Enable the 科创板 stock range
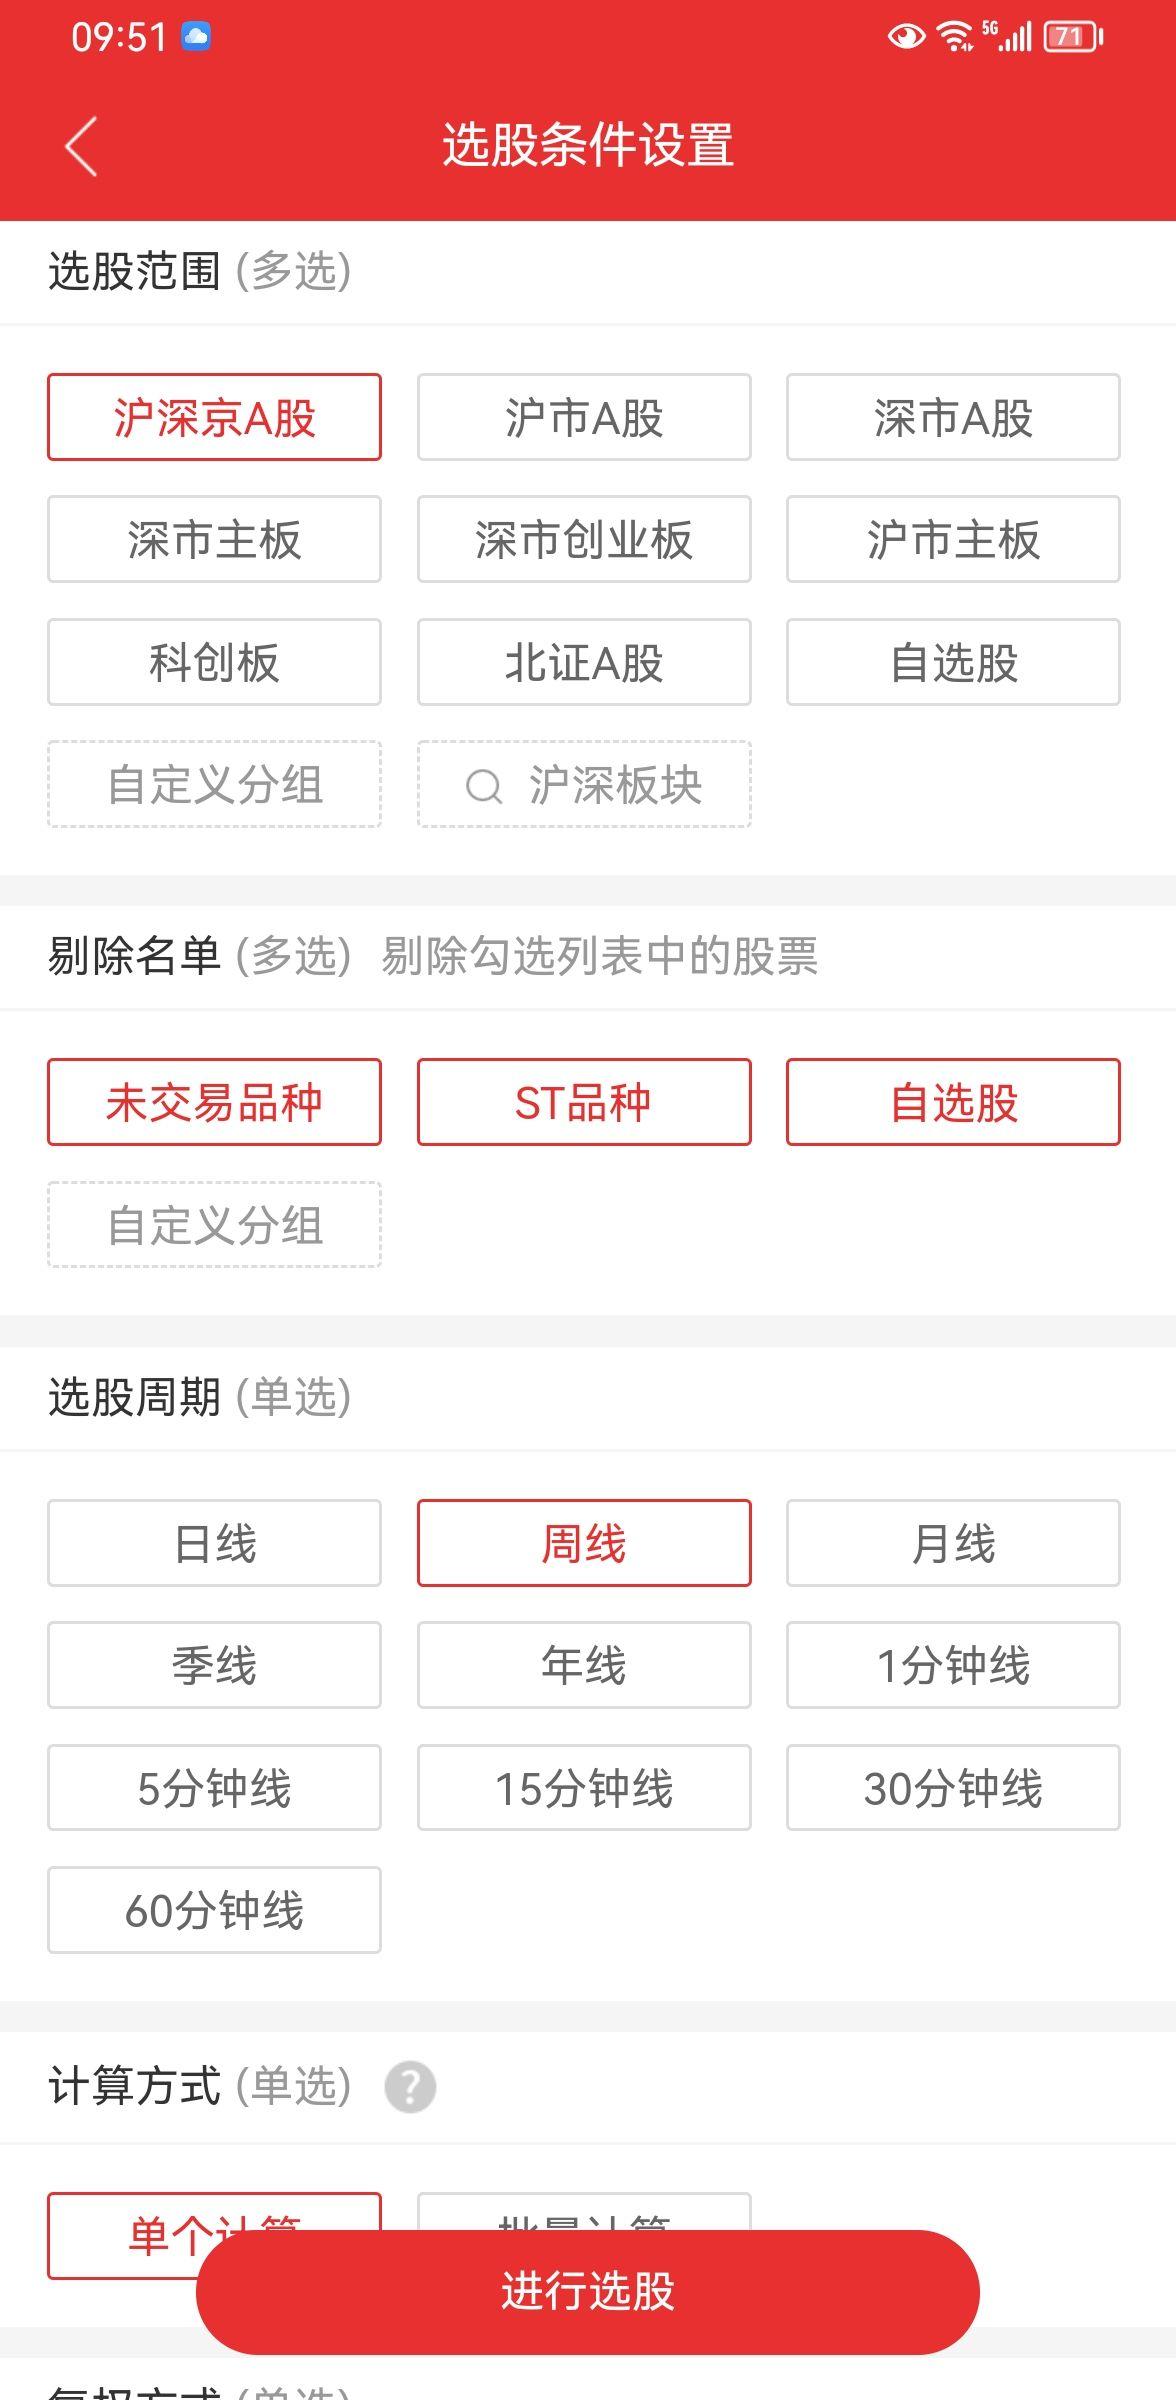1176x2400 pixels. click(214, 662)
